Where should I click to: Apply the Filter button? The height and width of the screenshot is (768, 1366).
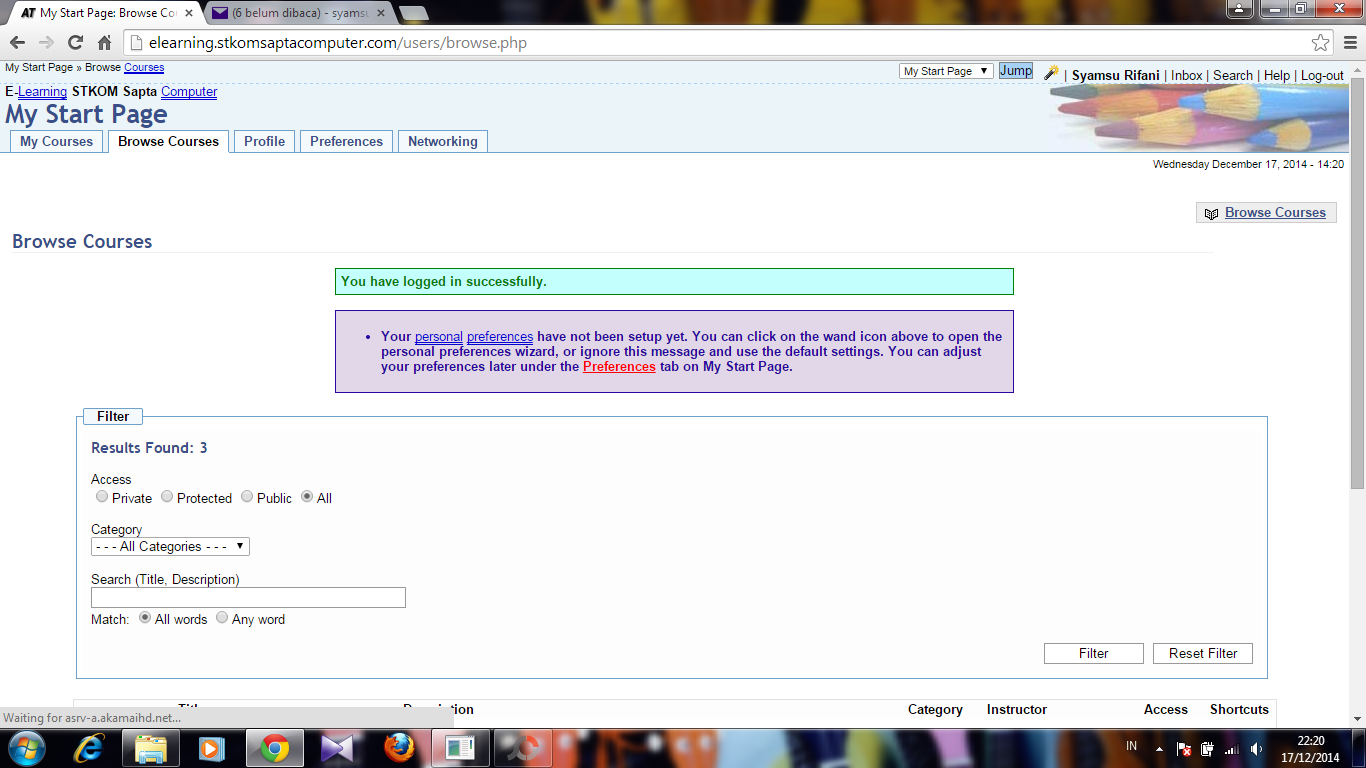point(1094,653)
